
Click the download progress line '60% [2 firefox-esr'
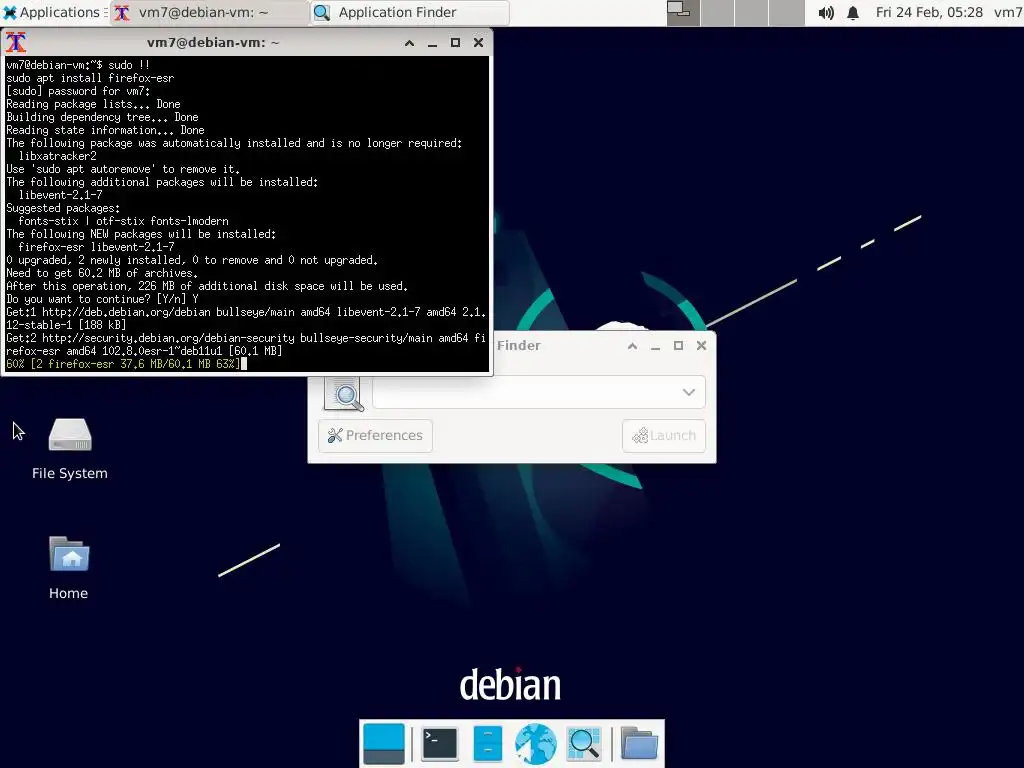point(123,364)
